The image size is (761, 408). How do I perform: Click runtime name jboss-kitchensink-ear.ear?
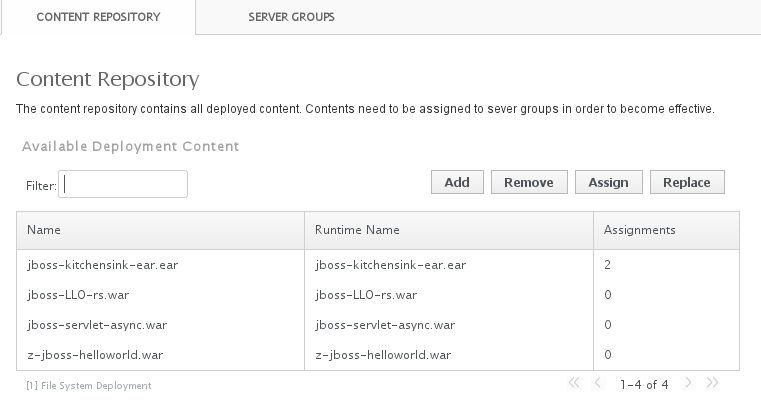click(391, 265)
